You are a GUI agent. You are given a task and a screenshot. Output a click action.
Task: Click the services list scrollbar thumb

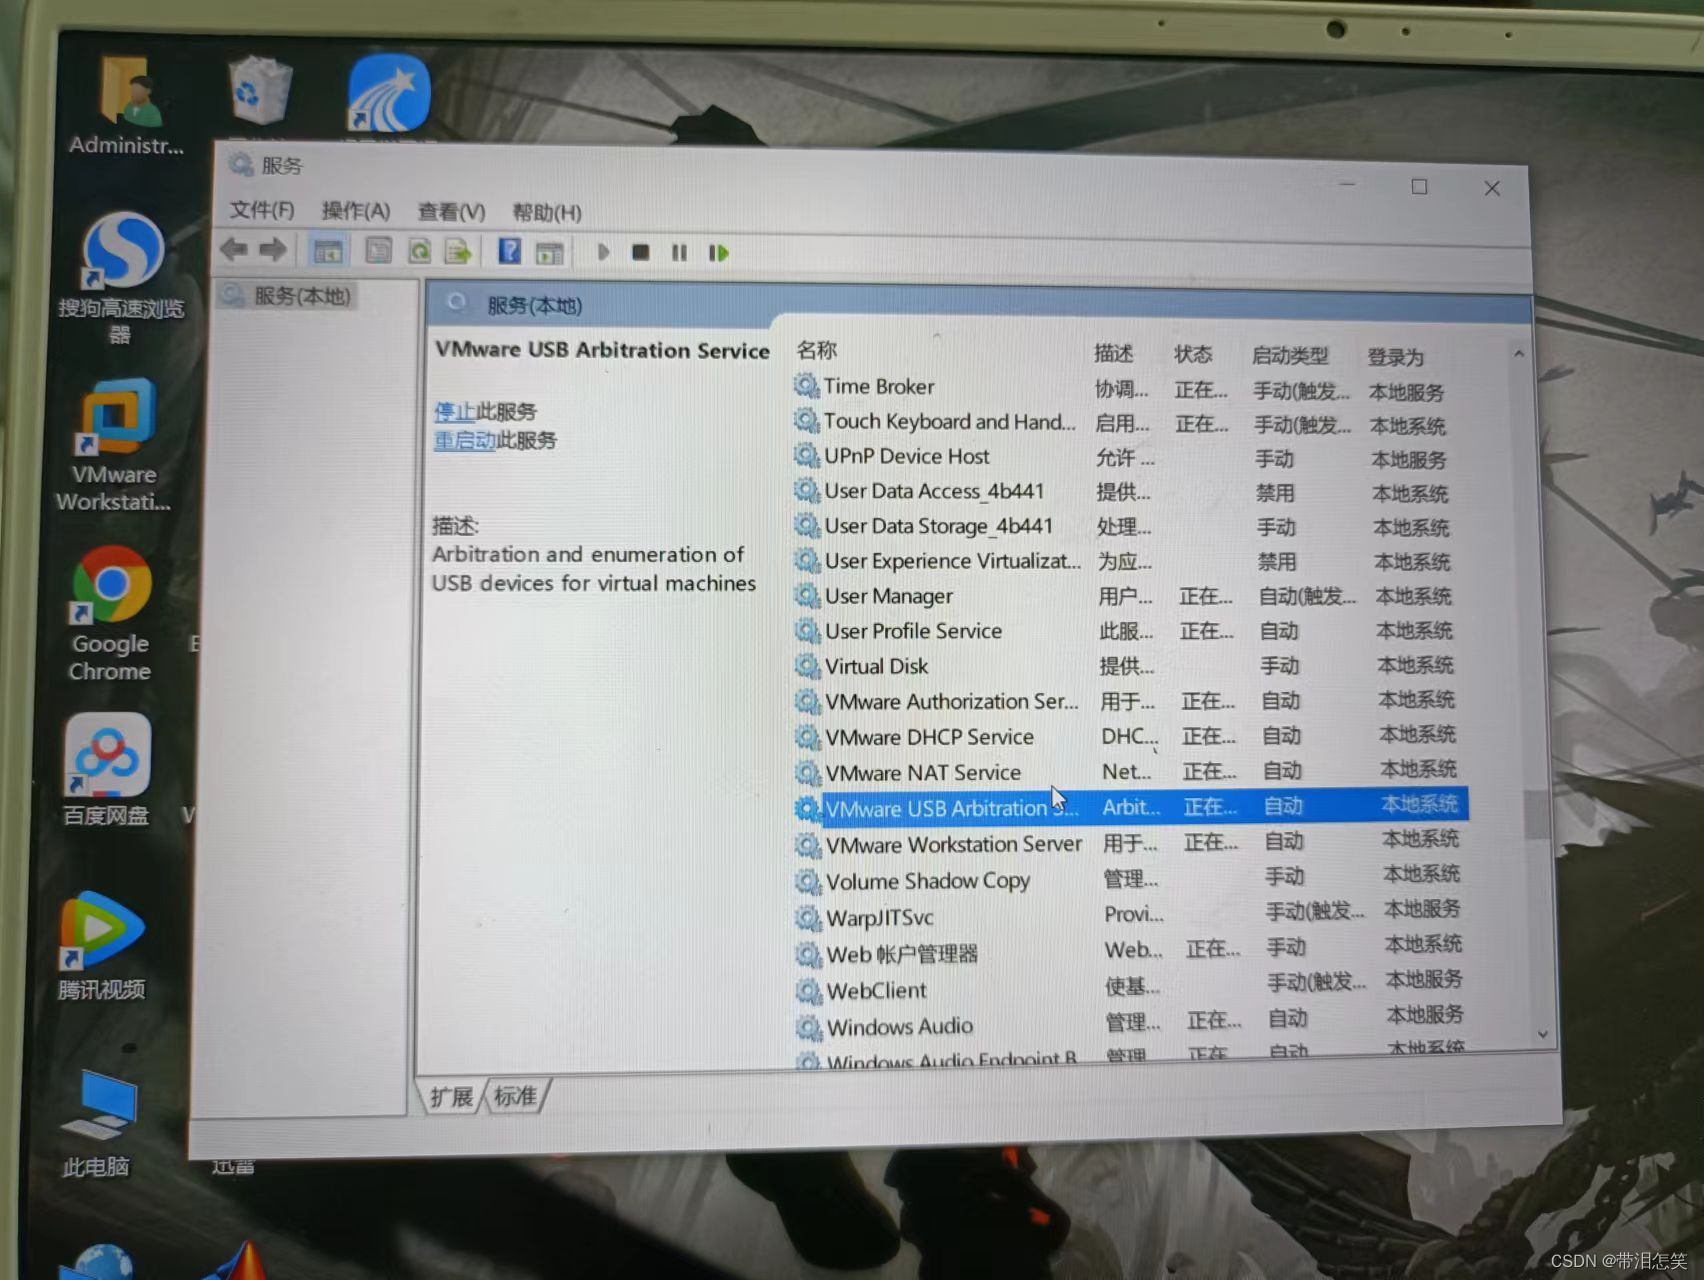coord(1537,814)
